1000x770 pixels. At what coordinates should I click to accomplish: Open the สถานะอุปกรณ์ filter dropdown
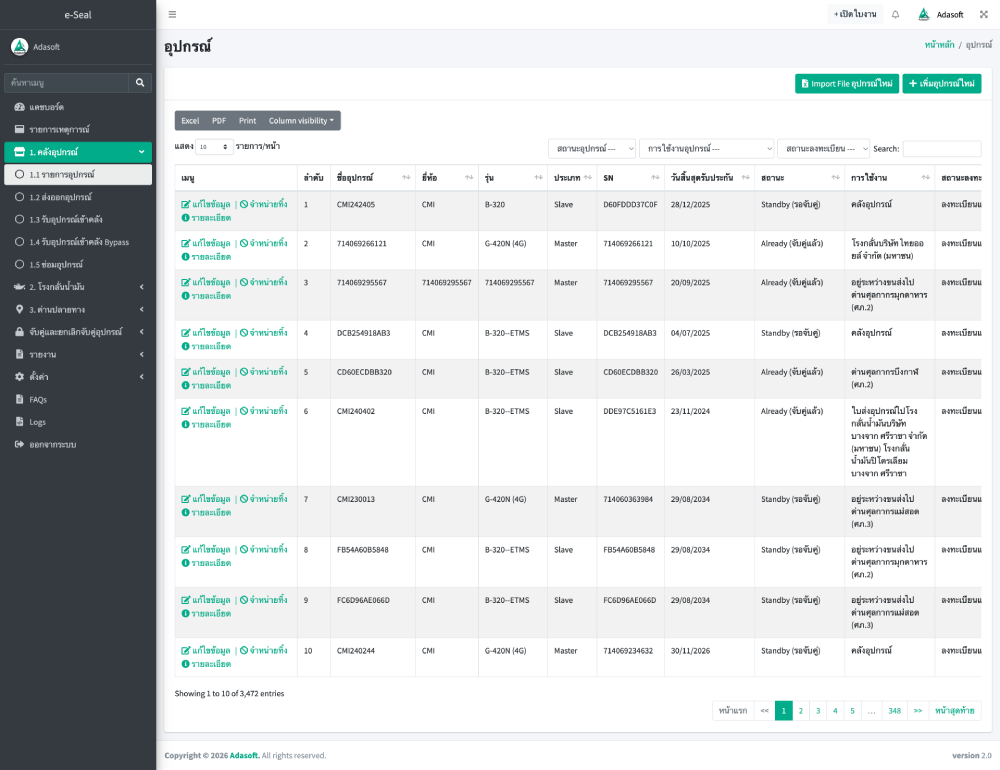[592, 149]
